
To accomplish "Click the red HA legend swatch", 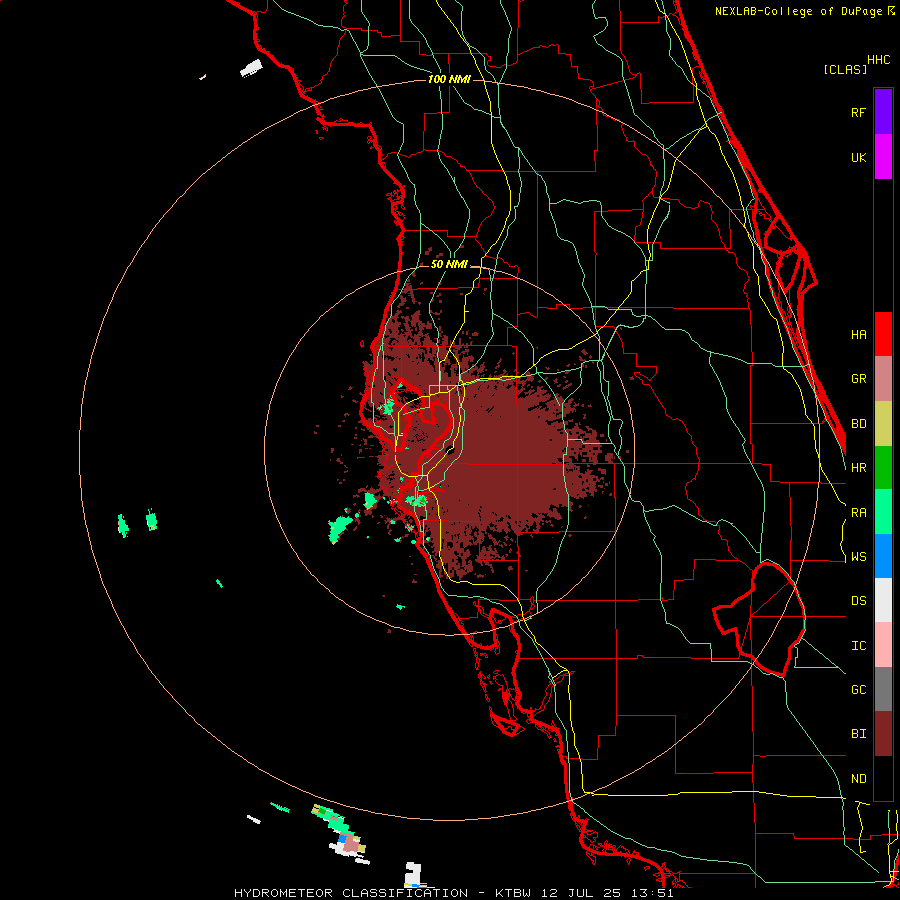I will 883,334.
